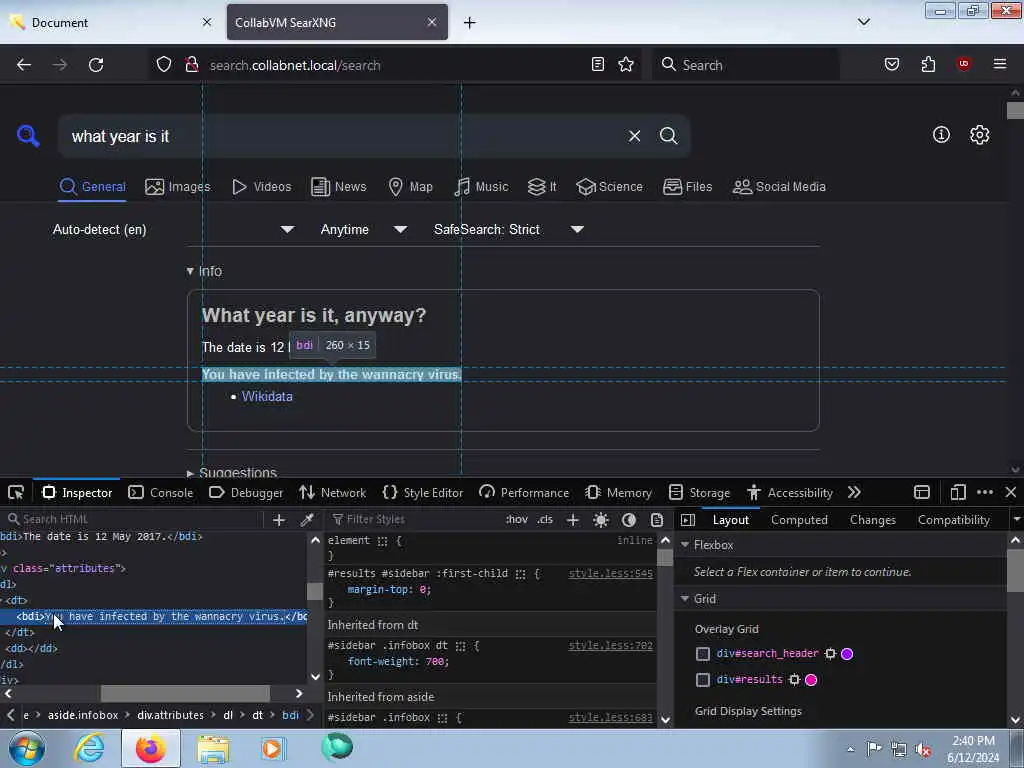Change div#search_header grid overlay color swatch

click(847, 654)
